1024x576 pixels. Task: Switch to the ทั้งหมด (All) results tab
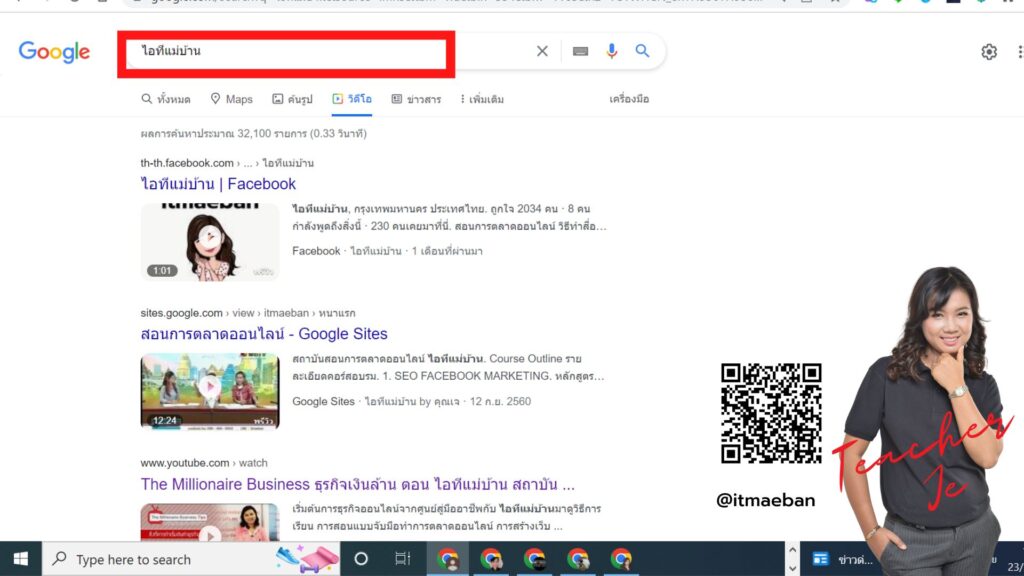click(165, 98)
